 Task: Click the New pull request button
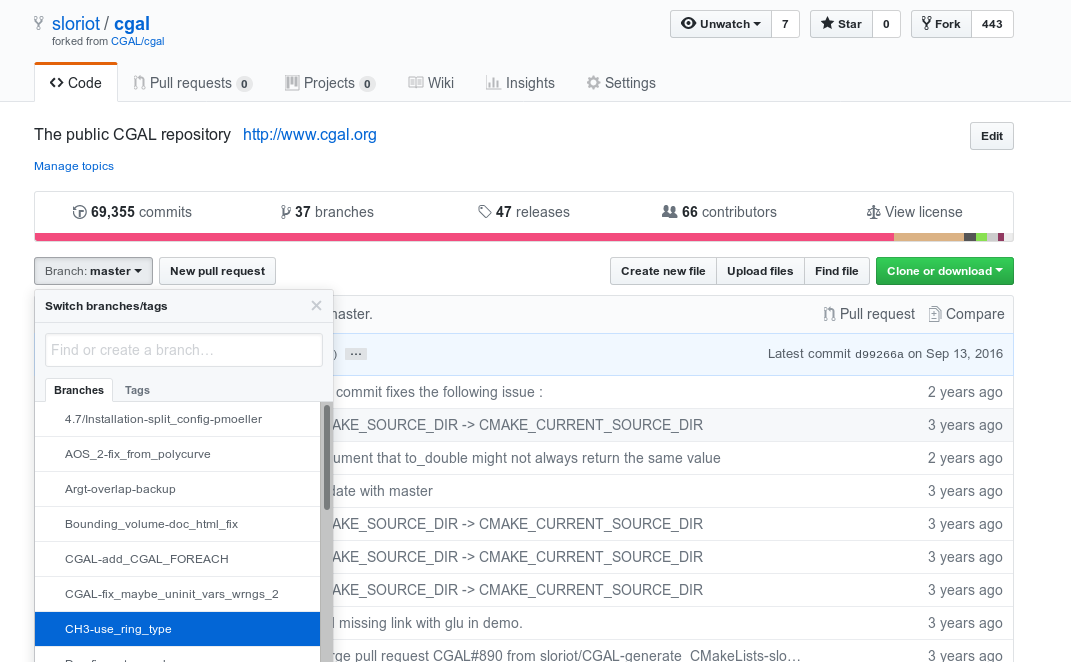pos(217,271)
